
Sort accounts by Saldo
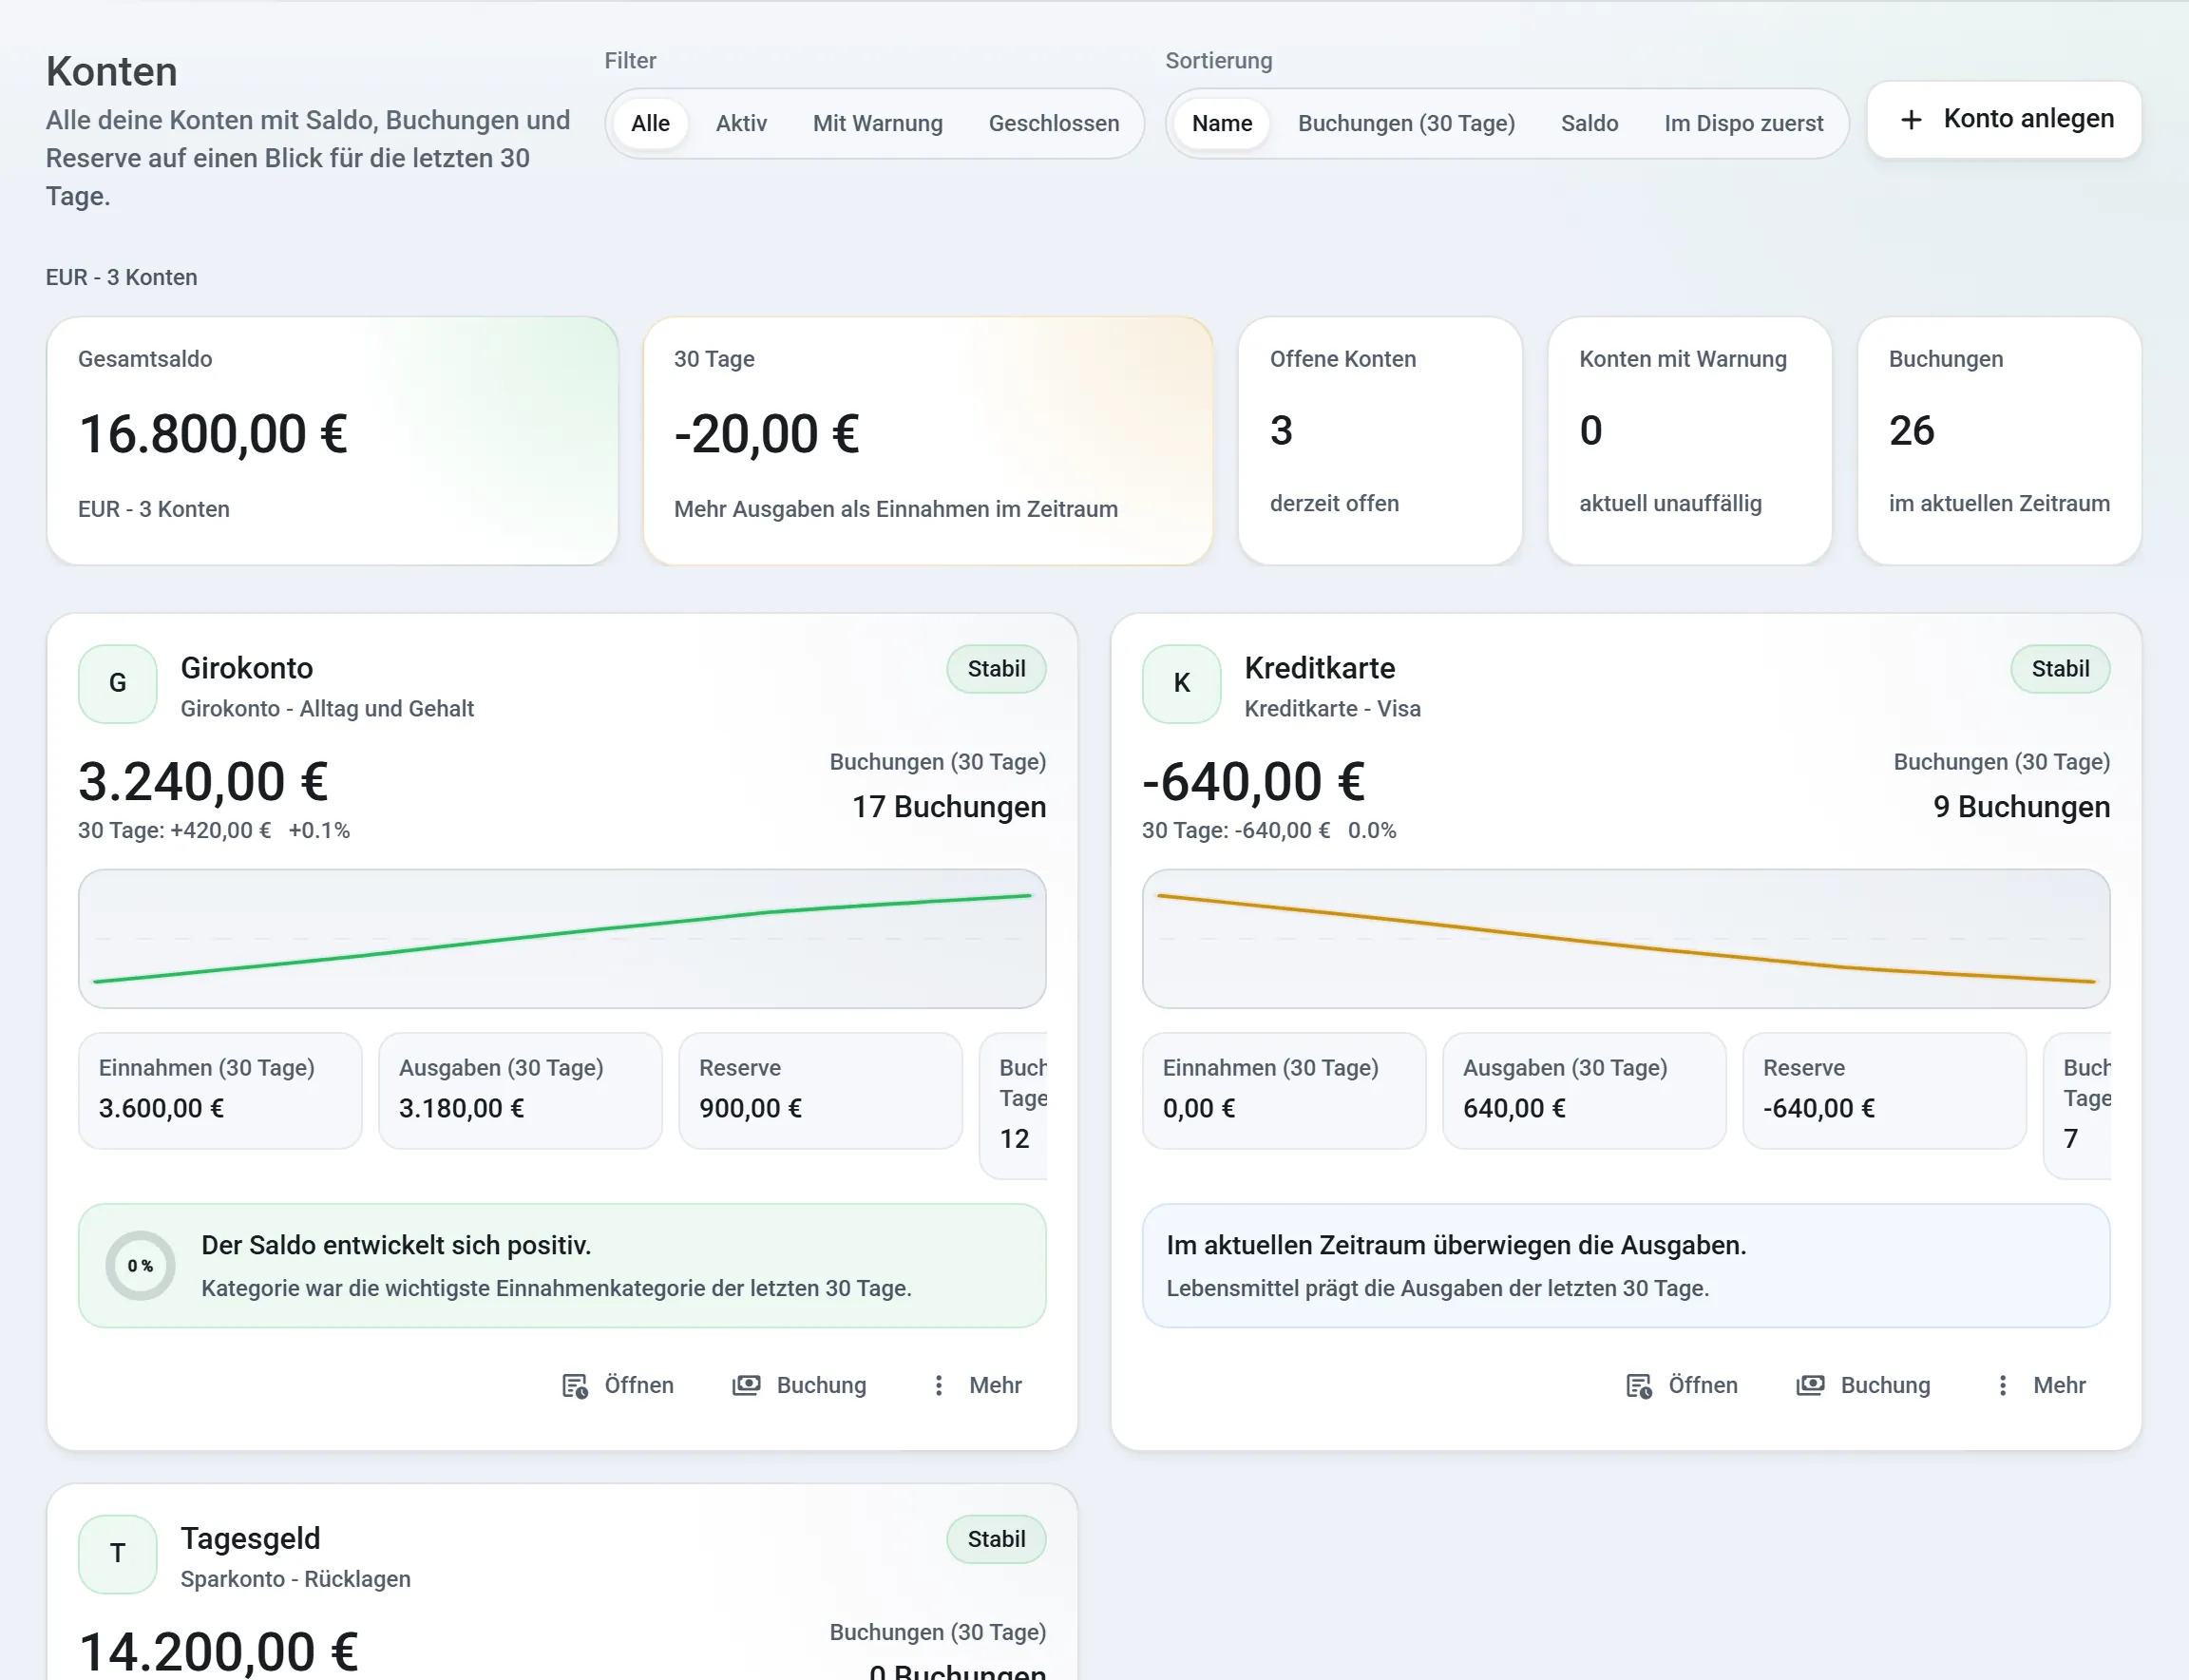(x=1589, y=124)
